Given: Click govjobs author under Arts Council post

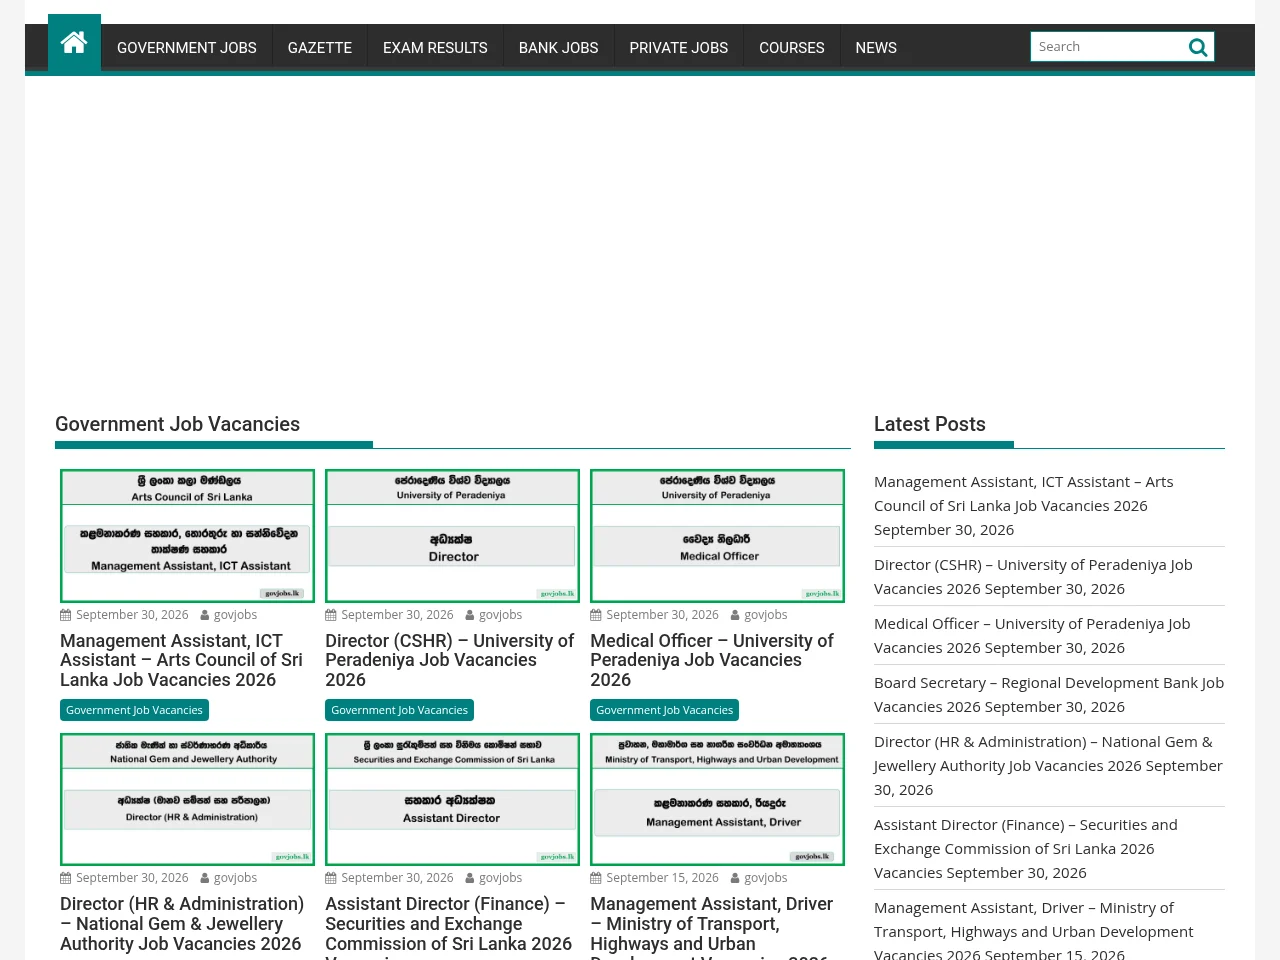Looking at the screenshot, I should click(x=235, y=615).
